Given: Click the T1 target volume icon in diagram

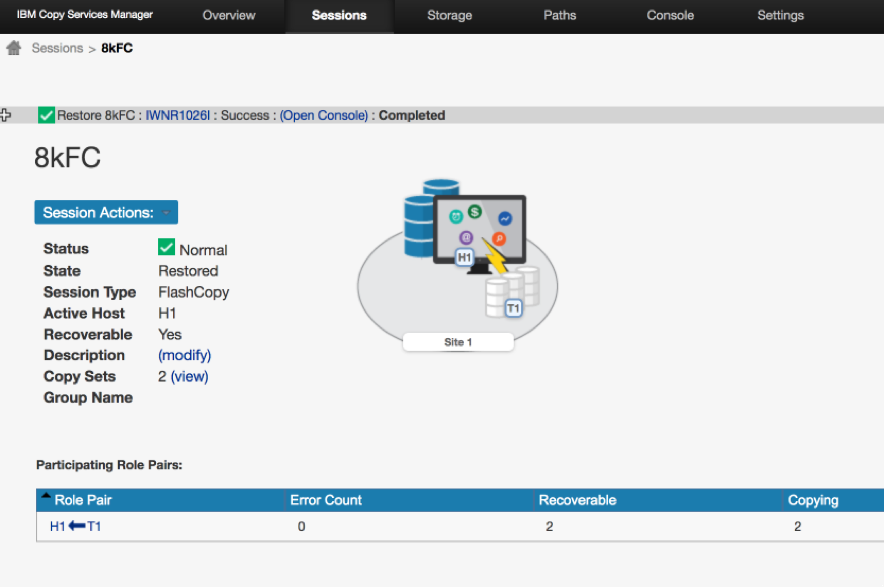Looking at the screenshot, I should [513, 308].
